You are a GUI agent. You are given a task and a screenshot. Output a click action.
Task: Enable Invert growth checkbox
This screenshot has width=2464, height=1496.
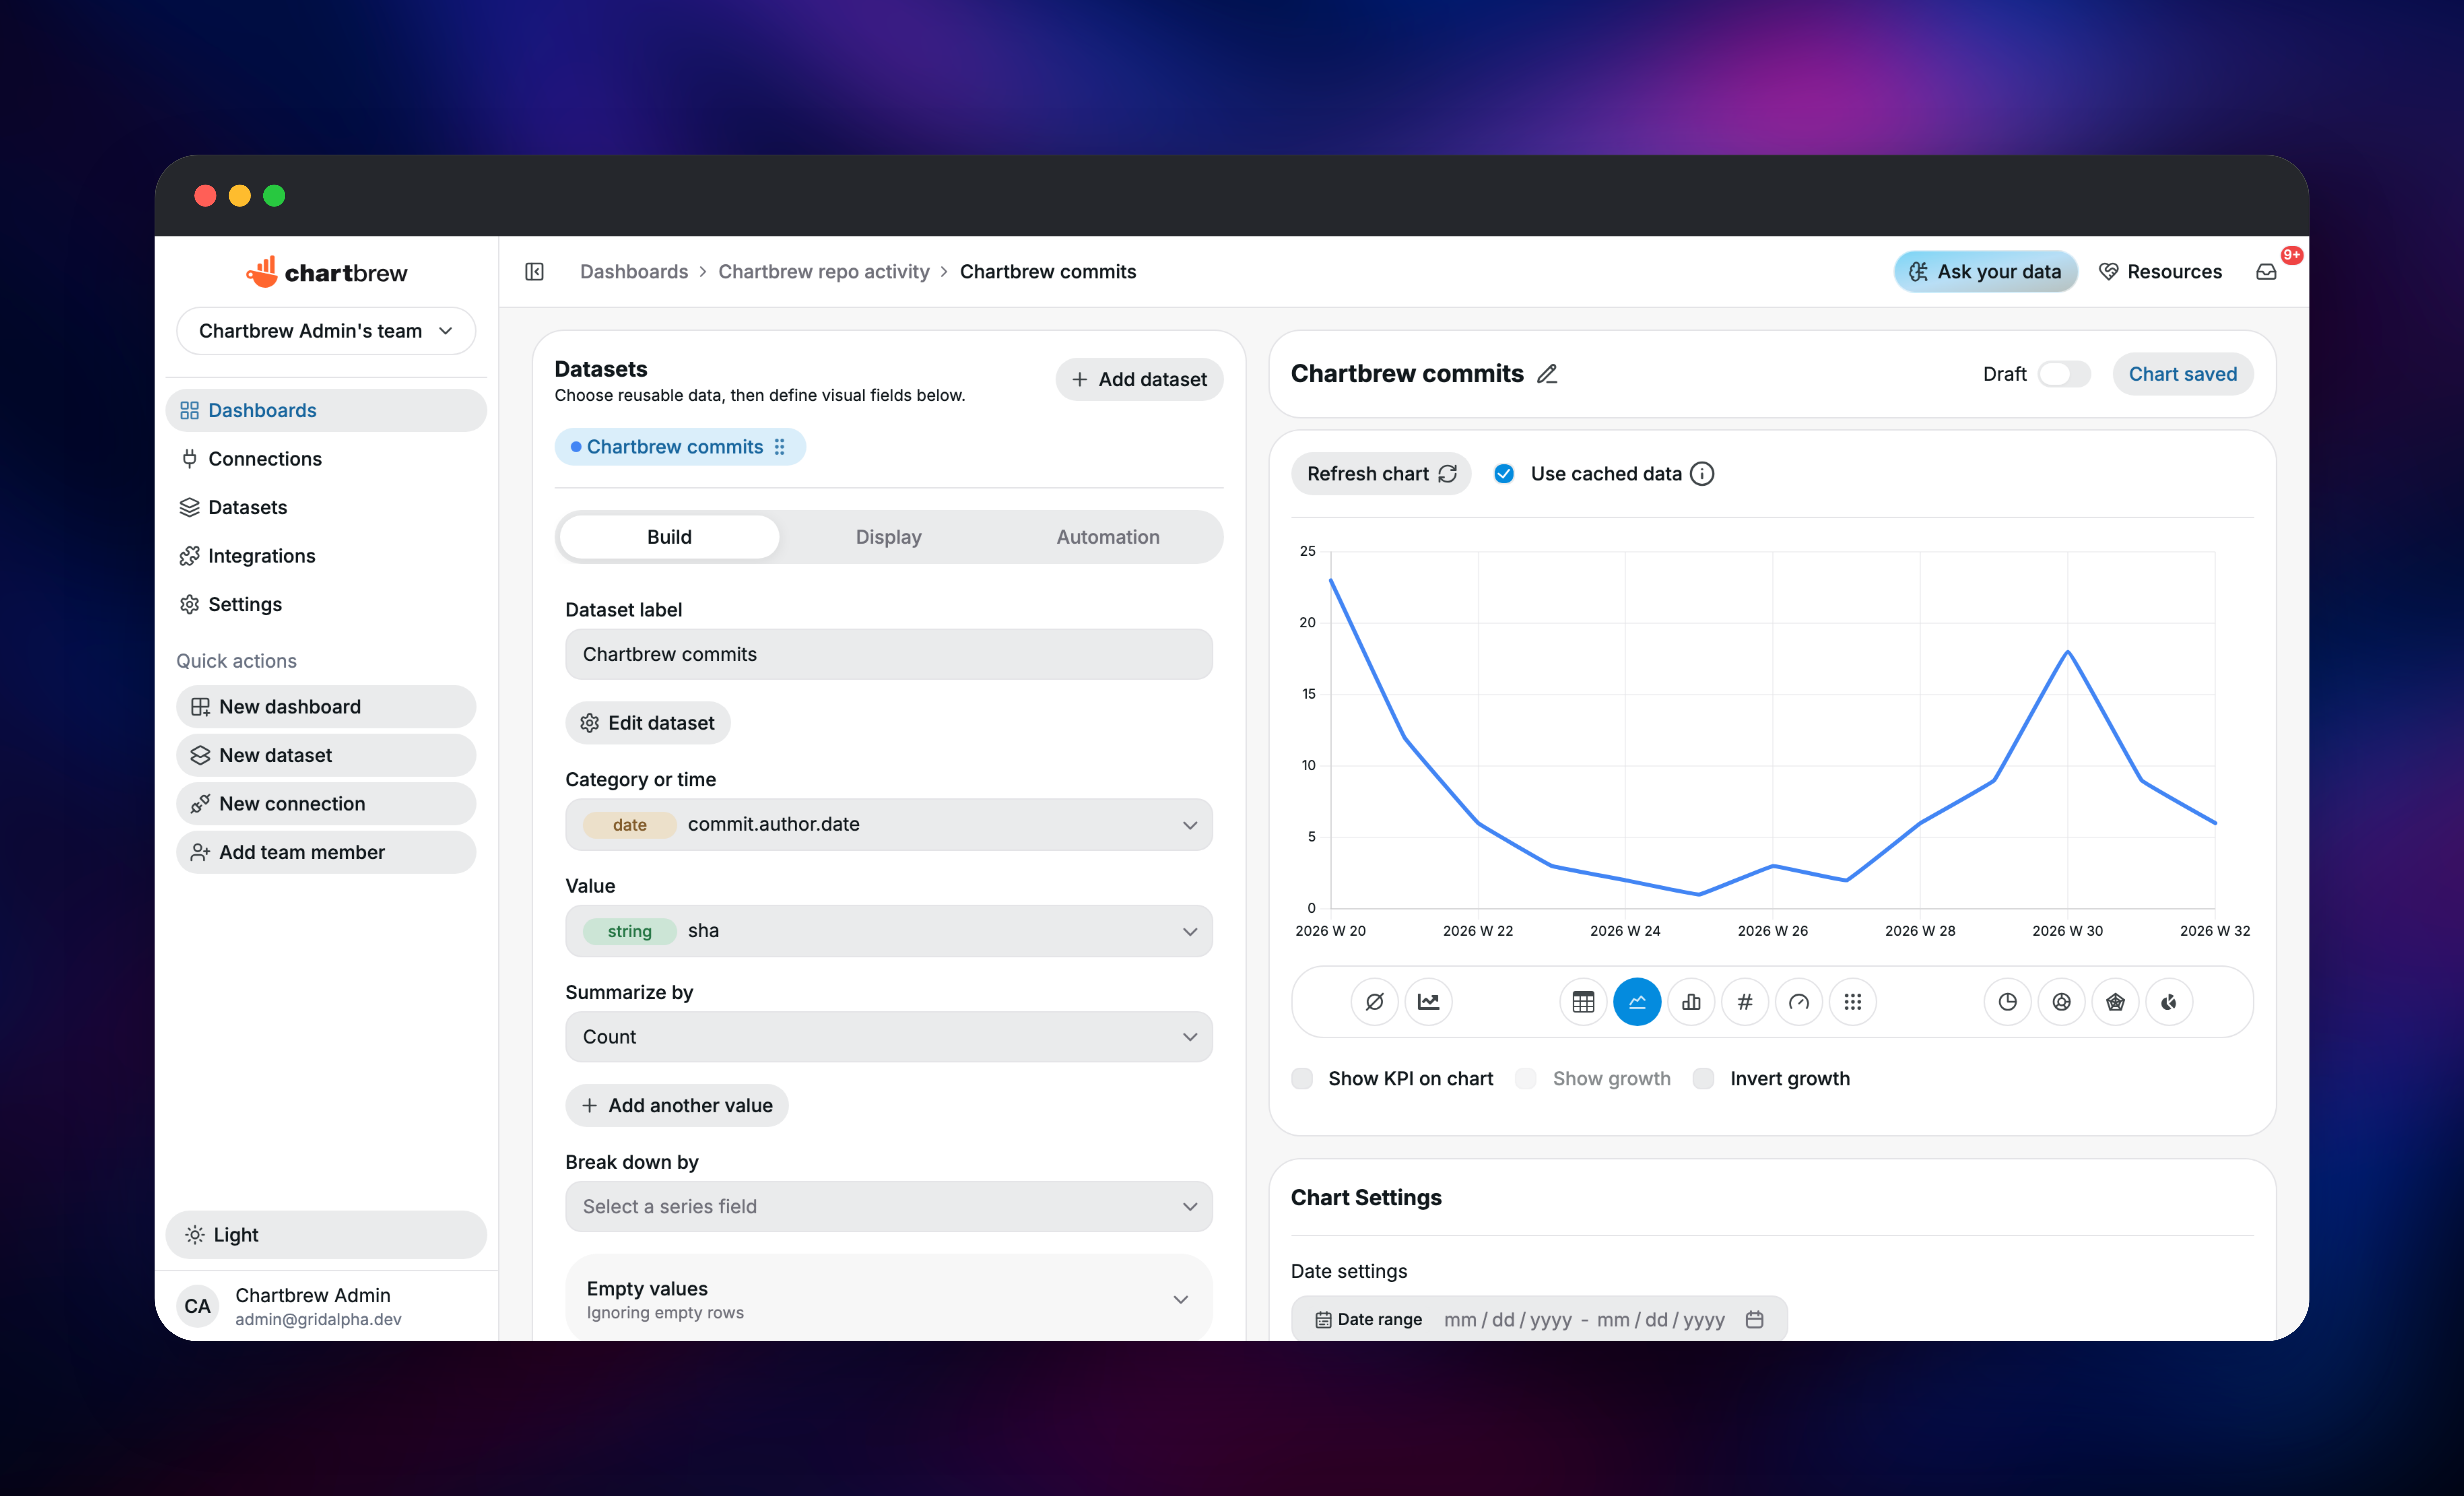[x=1704, y=1079]
